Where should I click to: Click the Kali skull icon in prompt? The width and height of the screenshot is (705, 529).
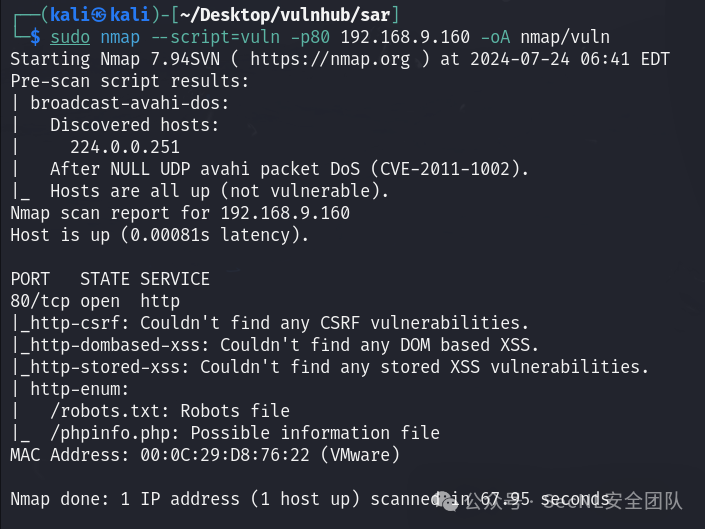point(99,15)
